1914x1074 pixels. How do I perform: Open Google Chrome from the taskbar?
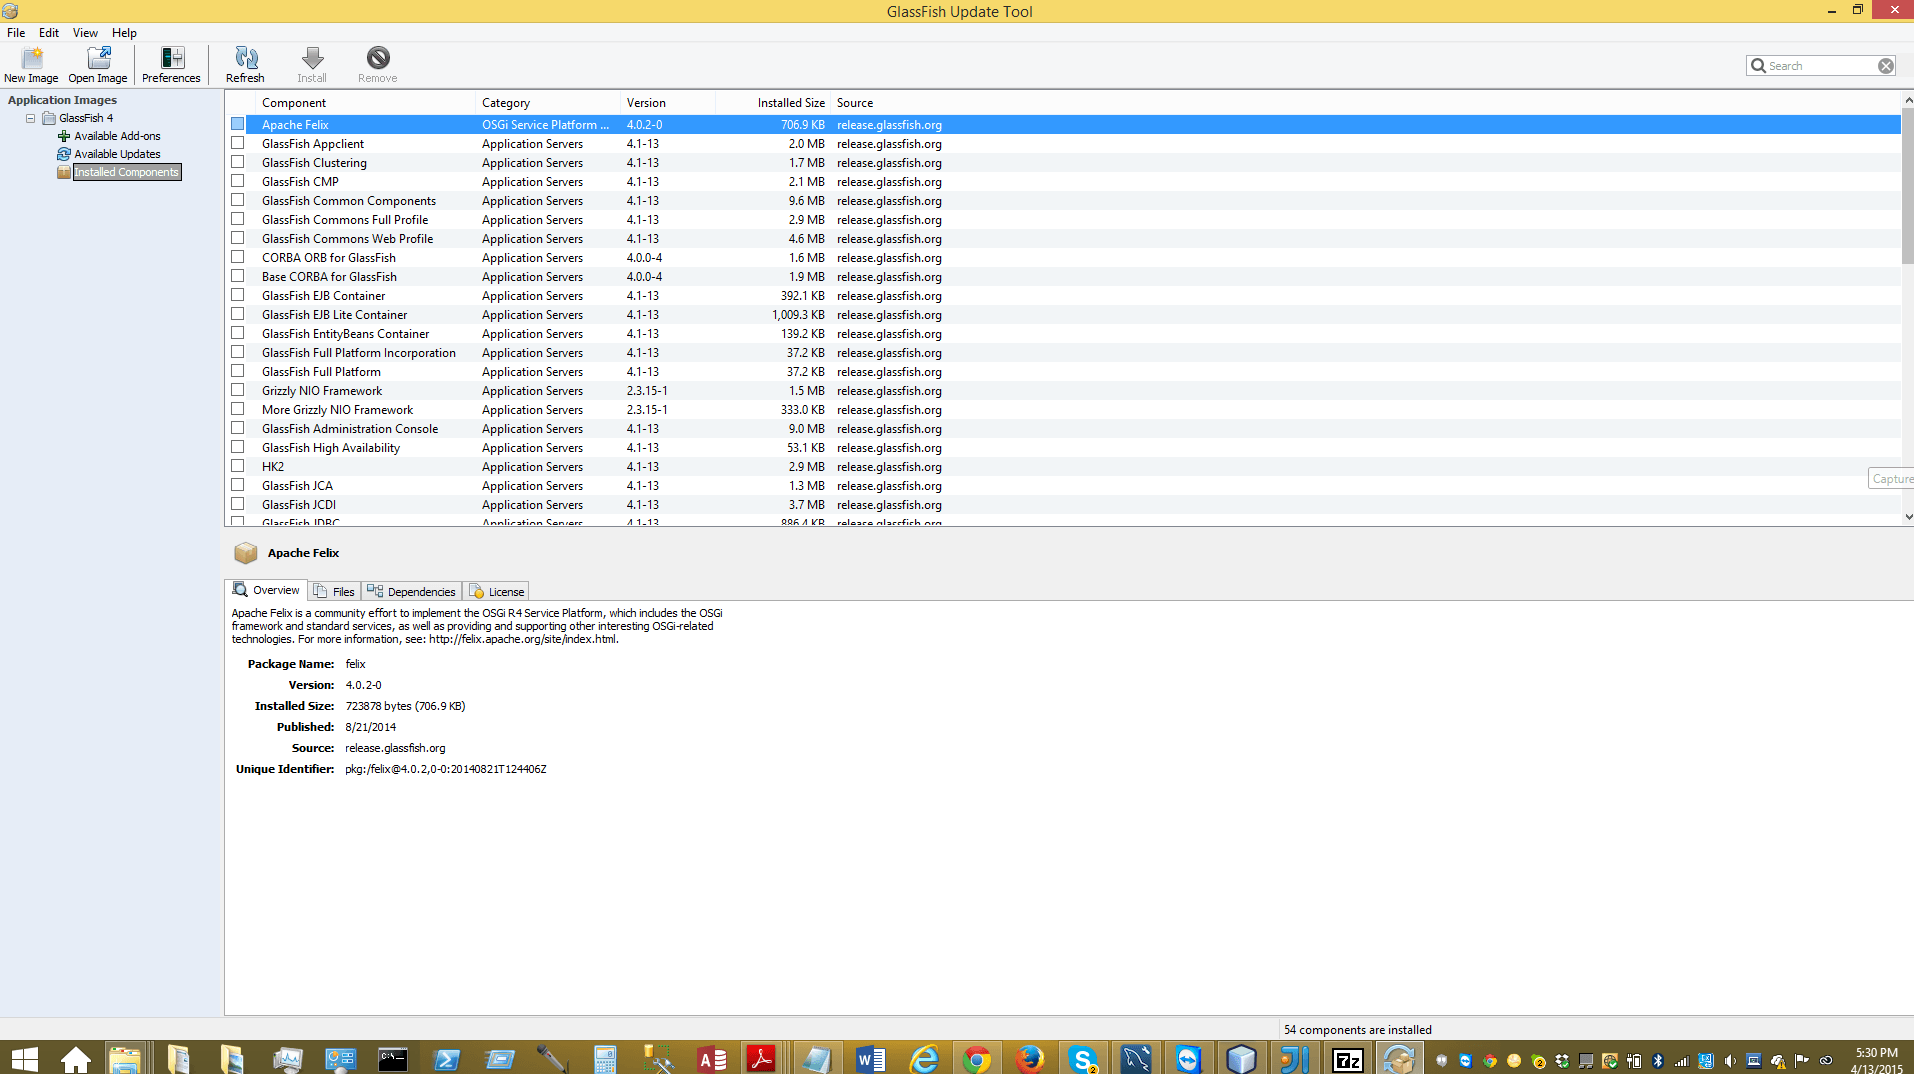tap(977, 1059)
